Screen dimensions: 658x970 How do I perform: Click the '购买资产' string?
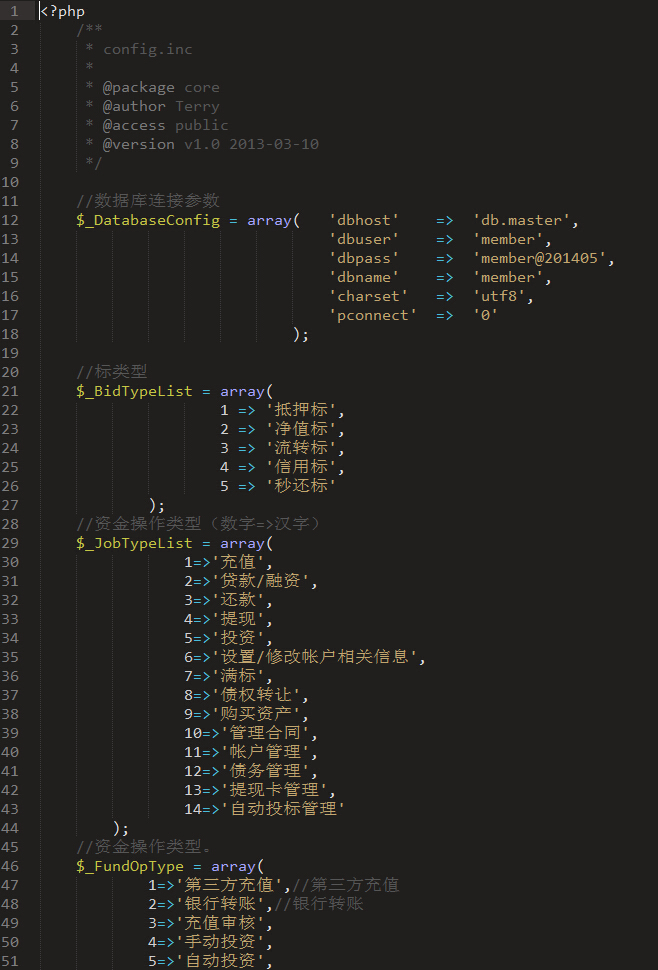256,714
